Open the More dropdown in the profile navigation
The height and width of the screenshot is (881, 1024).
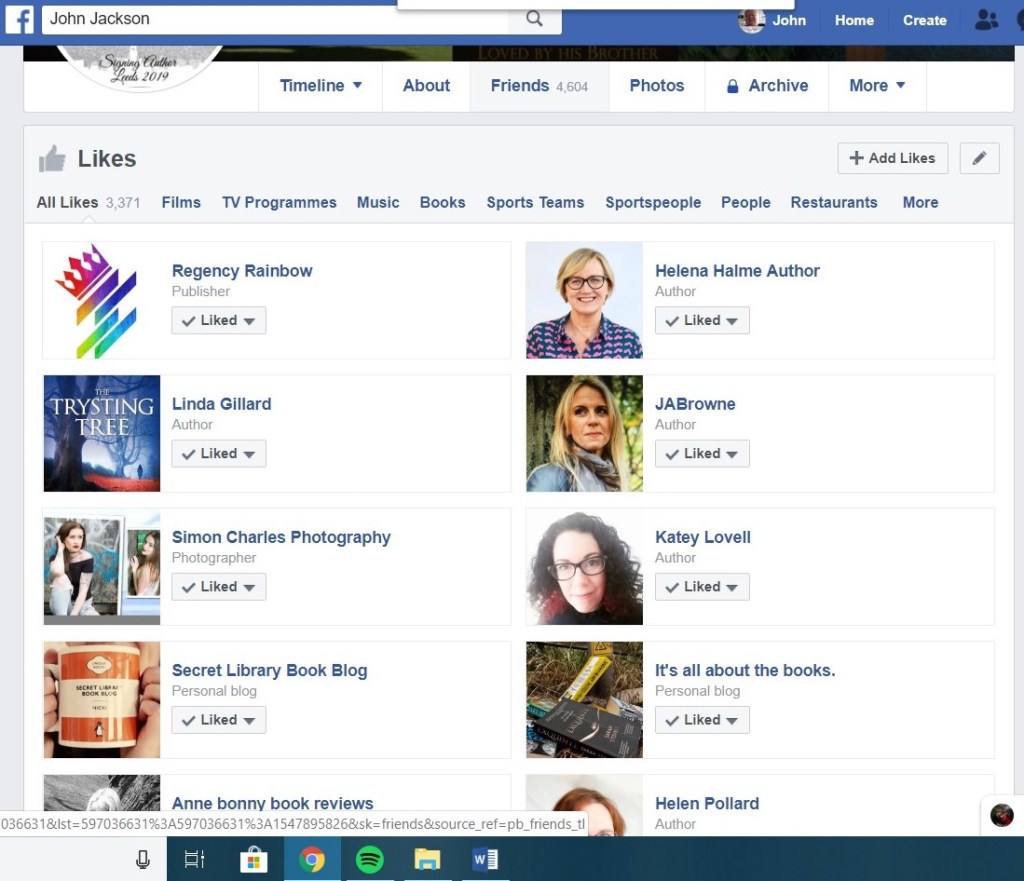[877, 86]
